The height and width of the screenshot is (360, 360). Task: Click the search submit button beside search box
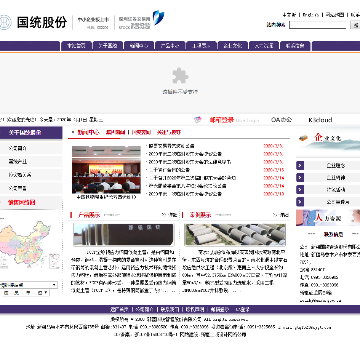[x=355, y=25]
